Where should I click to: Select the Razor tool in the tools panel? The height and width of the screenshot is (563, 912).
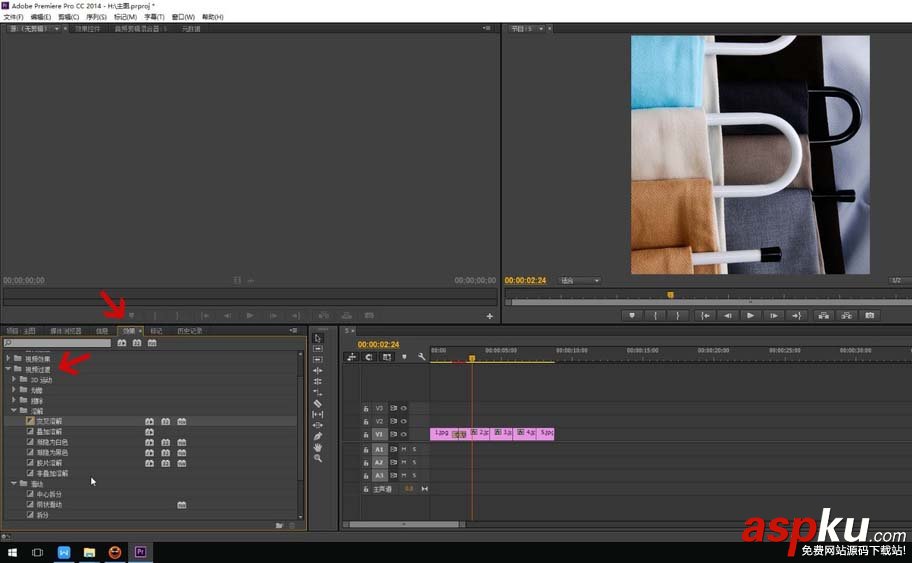318,403
